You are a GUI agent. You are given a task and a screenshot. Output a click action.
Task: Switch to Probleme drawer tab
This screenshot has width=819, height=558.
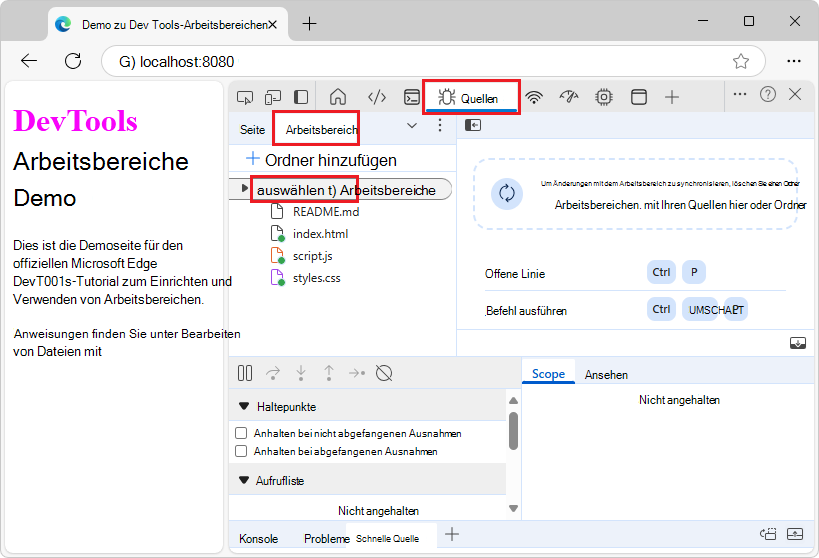click(x=327, y=539)
